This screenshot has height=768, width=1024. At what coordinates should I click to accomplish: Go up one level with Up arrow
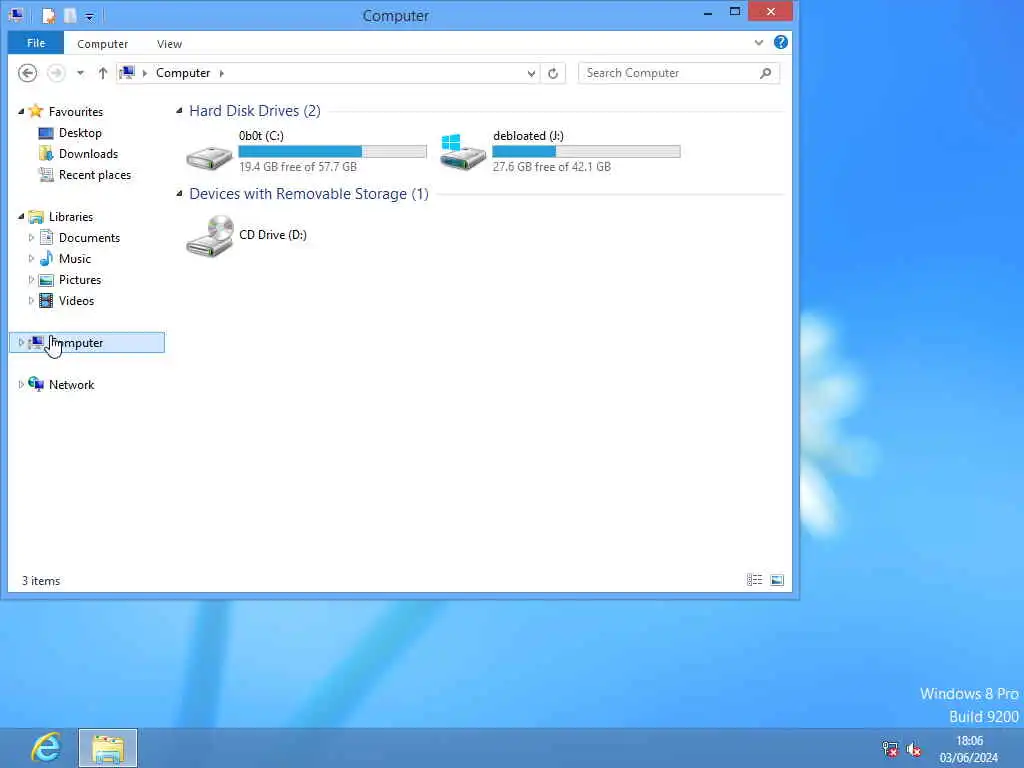(103, 73)
